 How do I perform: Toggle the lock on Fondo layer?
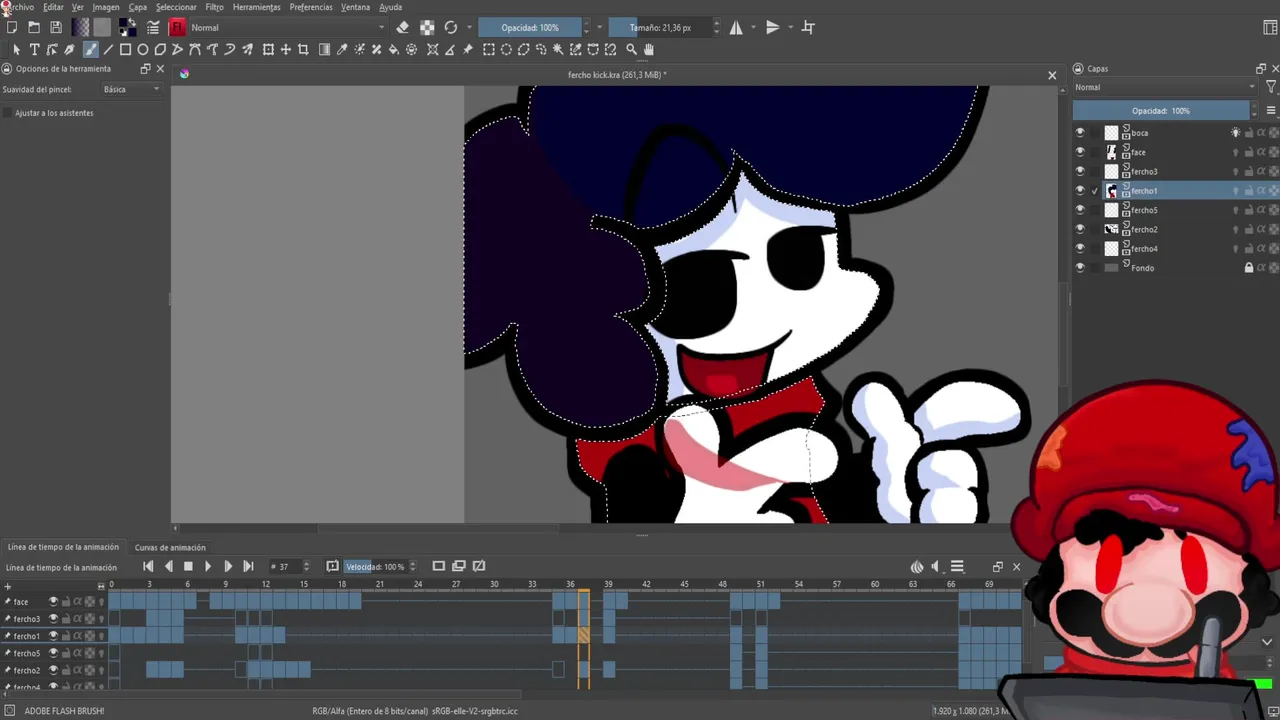pos(1248,268)
